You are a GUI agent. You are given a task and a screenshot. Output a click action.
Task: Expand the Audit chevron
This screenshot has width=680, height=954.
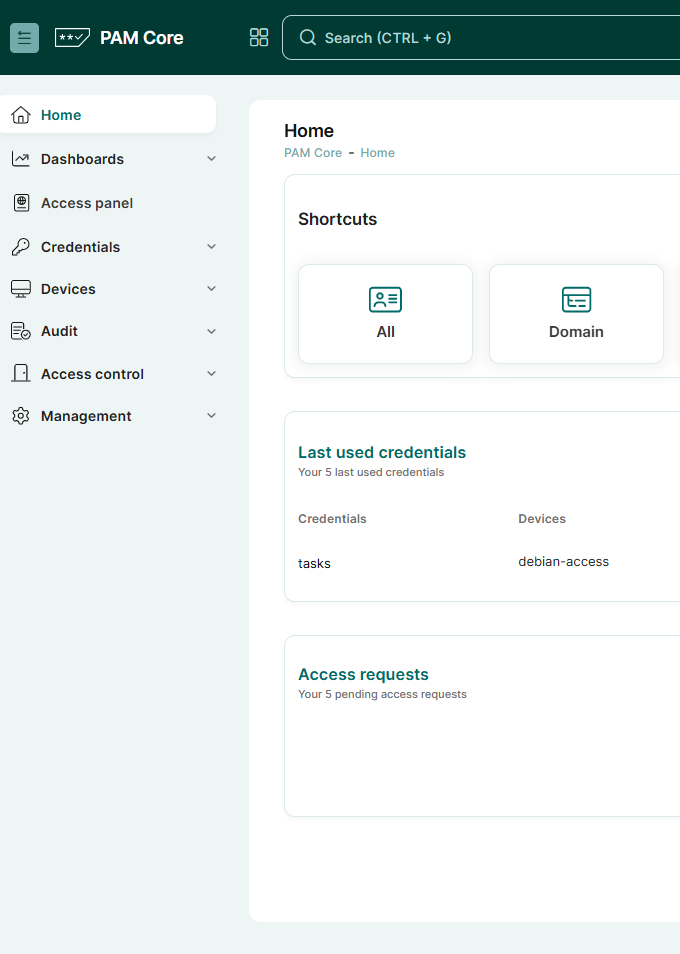tap(211, 332)
